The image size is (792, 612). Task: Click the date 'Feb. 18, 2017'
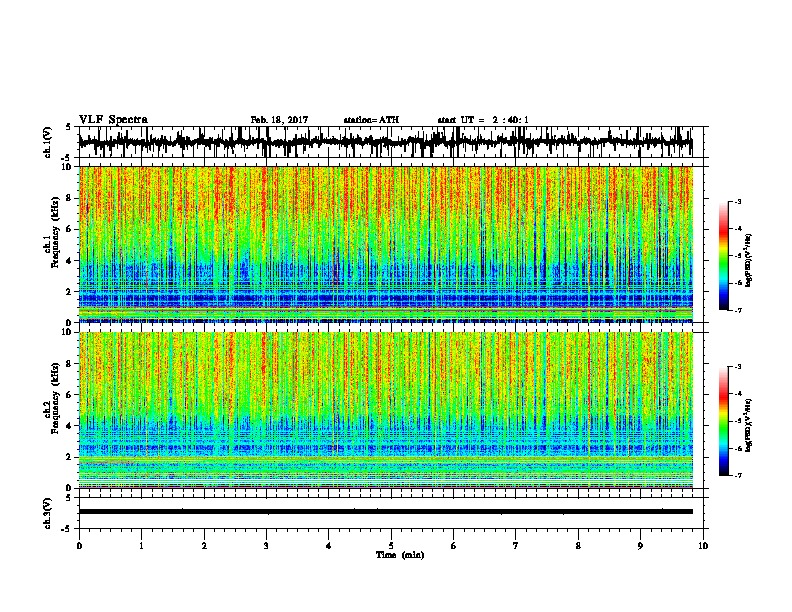(x=279, y=120)
